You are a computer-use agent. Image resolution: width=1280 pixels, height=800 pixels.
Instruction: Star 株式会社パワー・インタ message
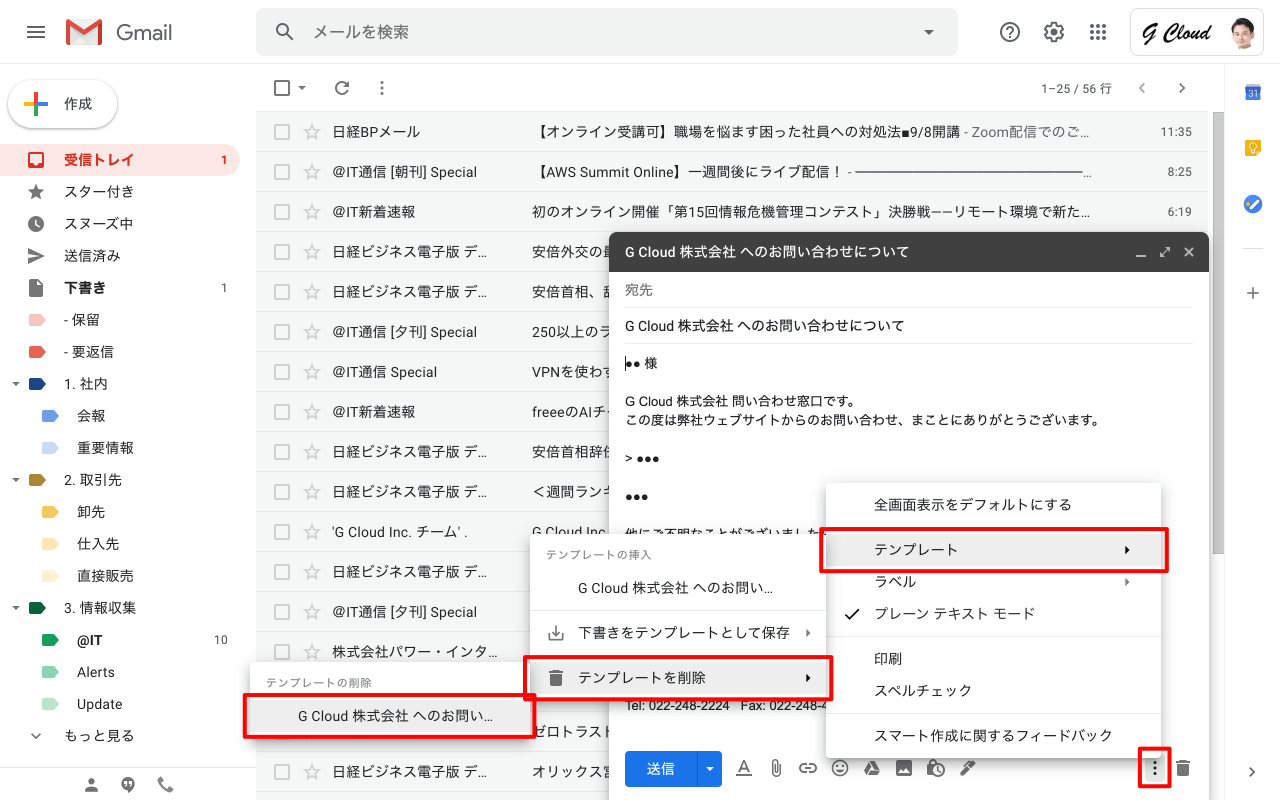312,652
